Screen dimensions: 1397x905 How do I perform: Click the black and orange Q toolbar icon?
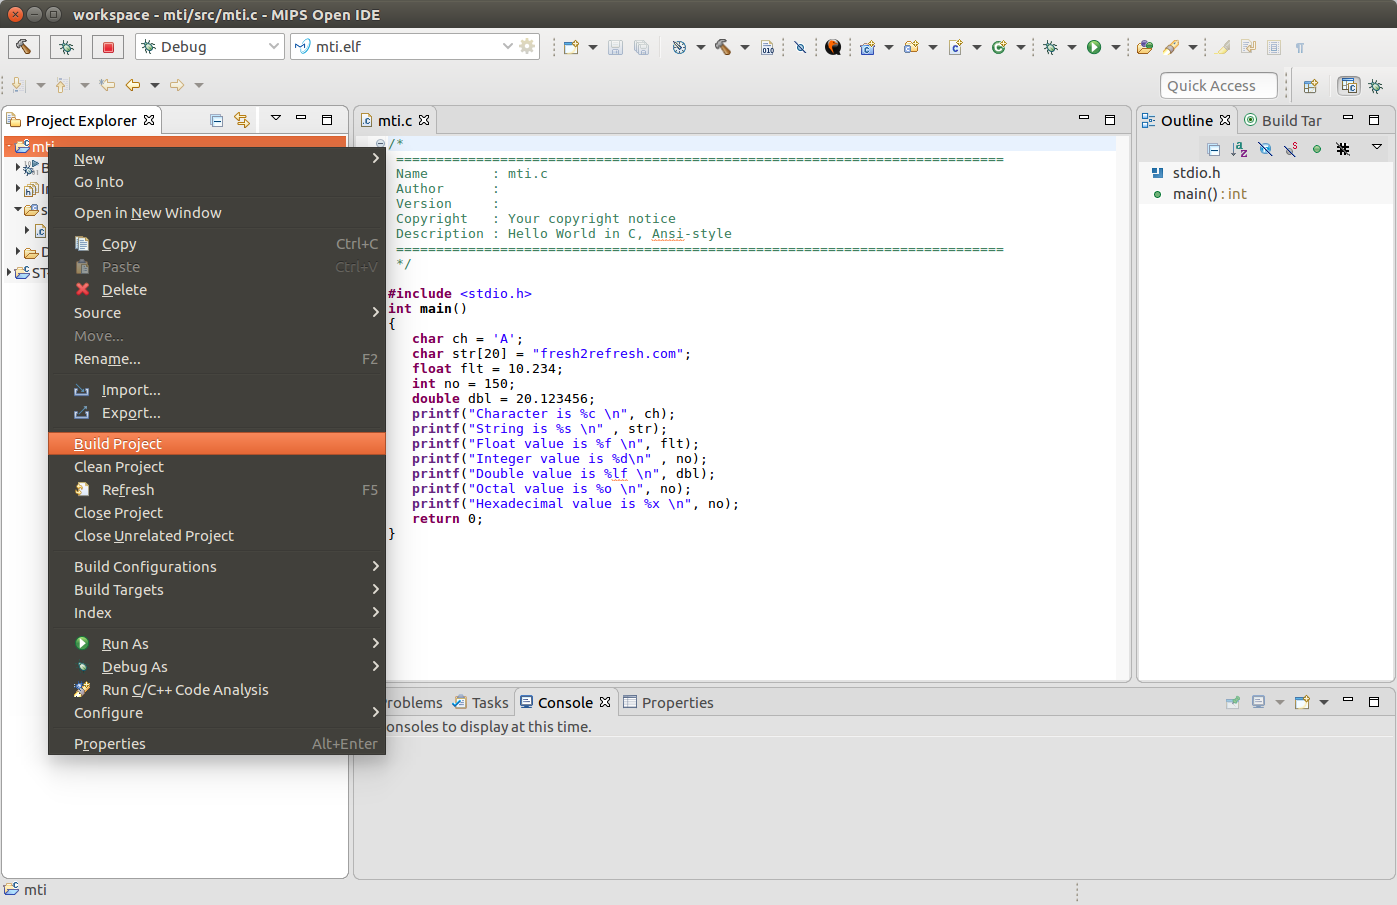click(833, 47)
